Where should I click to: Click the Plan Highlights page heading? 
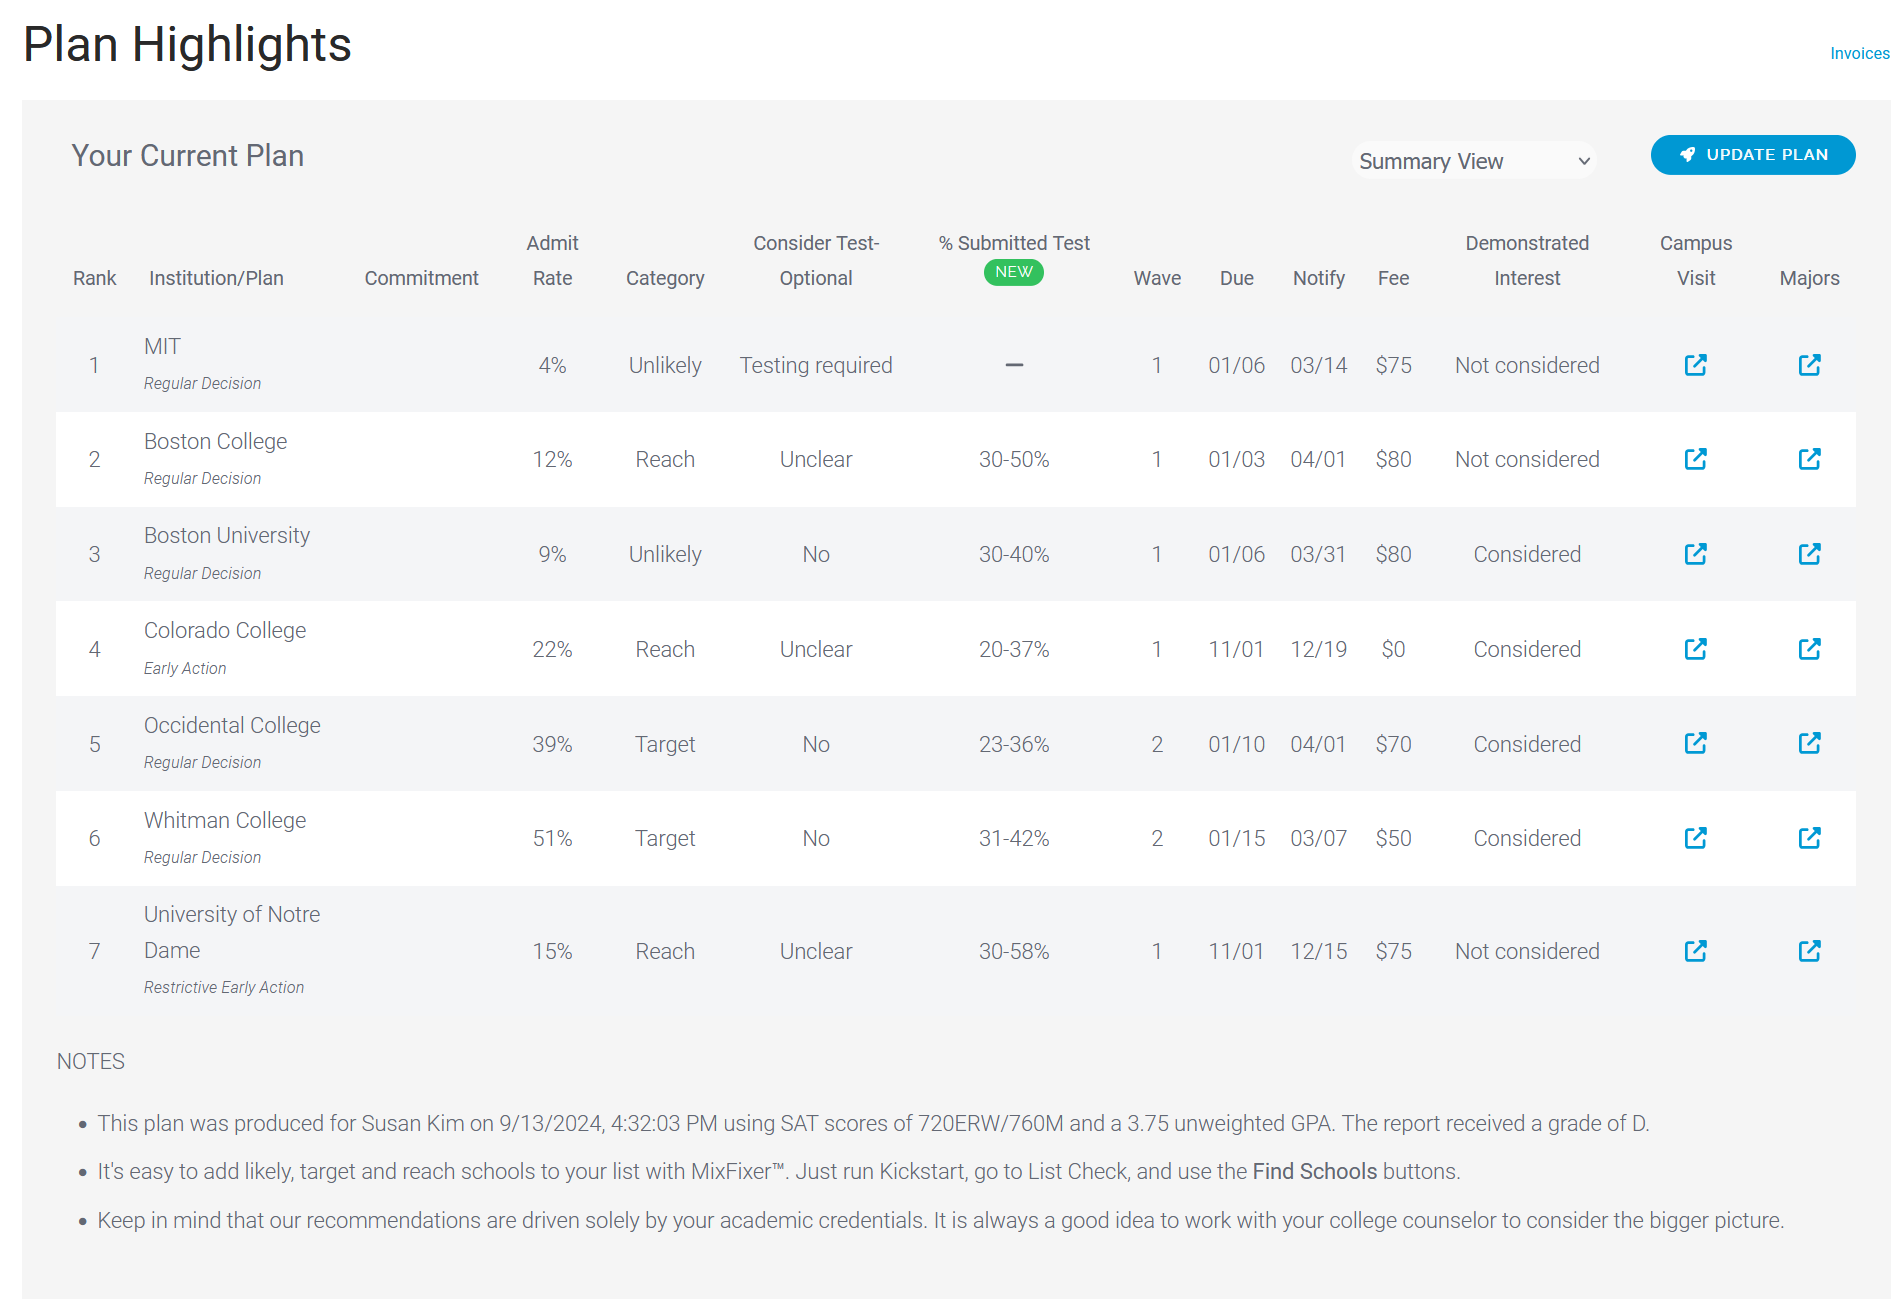click(187, 45)
